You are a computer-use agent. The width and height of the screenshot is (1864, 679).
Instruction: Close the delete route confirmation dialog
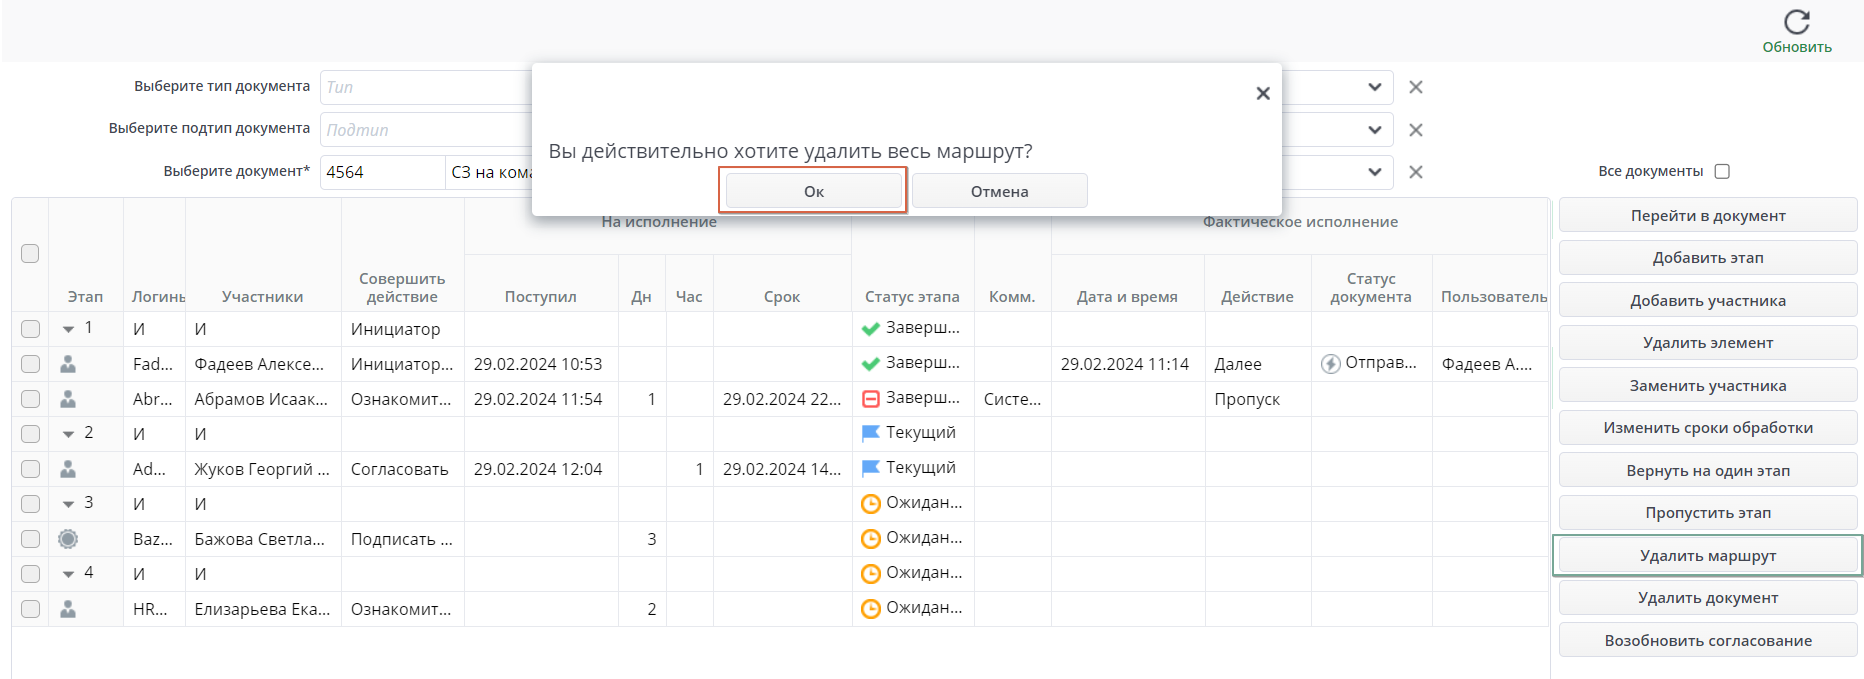[1263, 93]
